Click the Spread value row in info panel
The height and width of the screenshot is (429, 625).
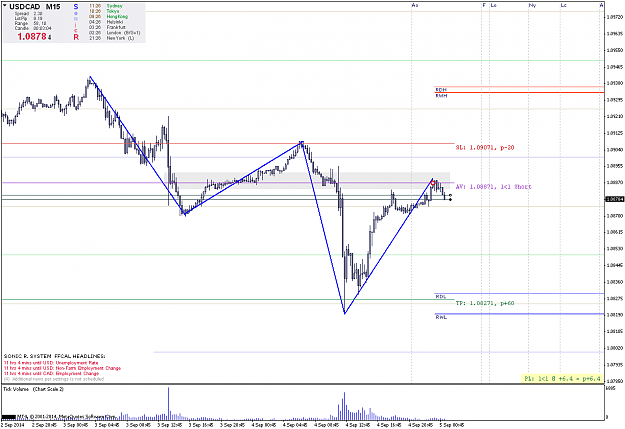pyautogui.click(x=29, y=14)
